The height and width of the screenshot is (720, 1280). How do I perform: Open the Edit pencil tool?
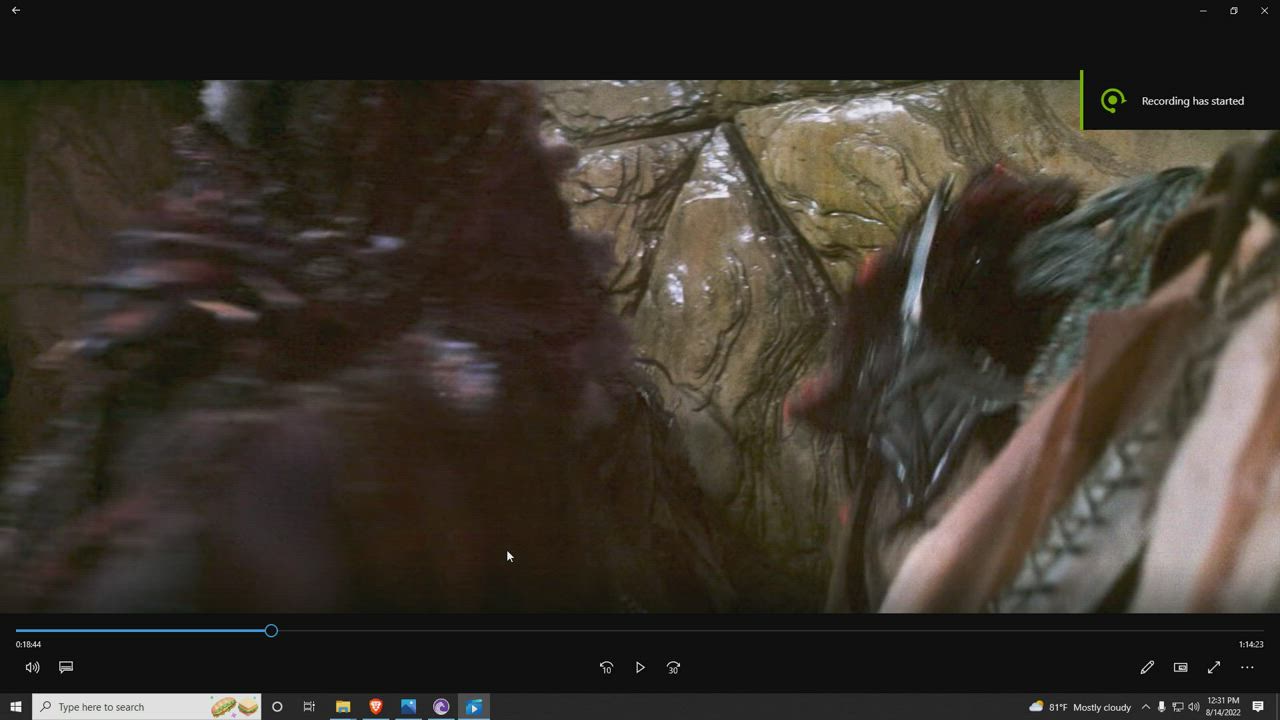coord(1147,667)
